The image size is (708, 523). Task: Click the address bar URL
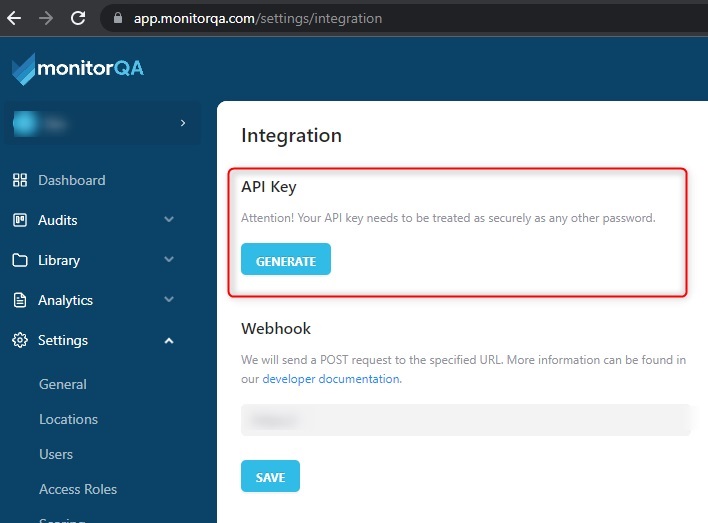258,19
